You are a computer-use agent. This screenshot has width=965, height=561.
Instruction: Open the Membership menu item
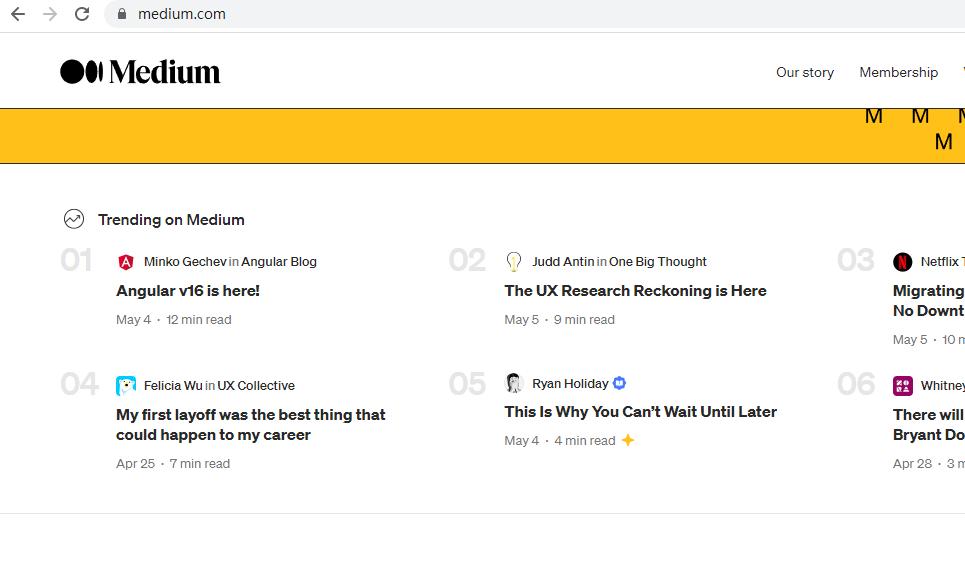coord(898,72)
